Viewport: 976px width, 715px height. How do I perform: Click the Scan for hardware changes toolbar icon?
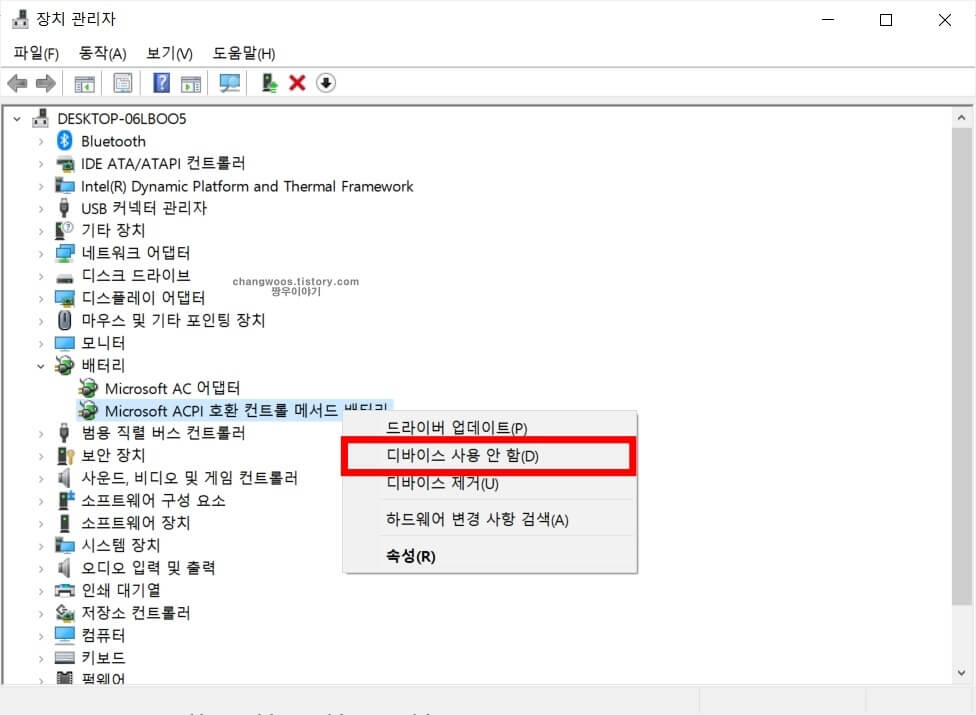(x=228, y=83)
